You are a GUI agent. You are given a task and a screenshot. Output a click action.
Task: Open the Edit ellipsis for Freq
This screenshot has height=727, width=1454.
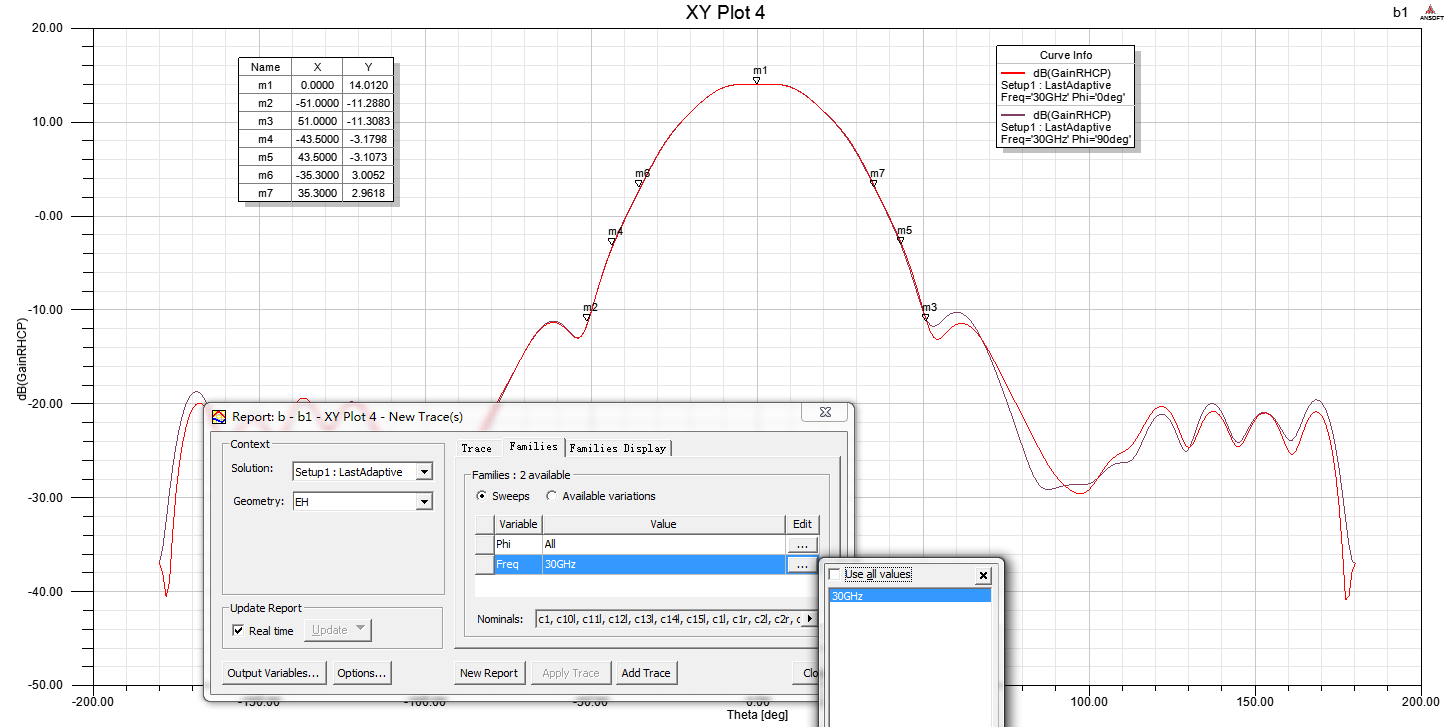(x=801, y=565)
